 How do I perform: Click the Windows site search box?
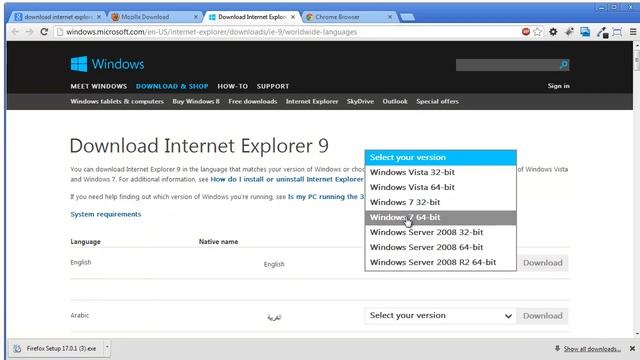pos(507,64)
